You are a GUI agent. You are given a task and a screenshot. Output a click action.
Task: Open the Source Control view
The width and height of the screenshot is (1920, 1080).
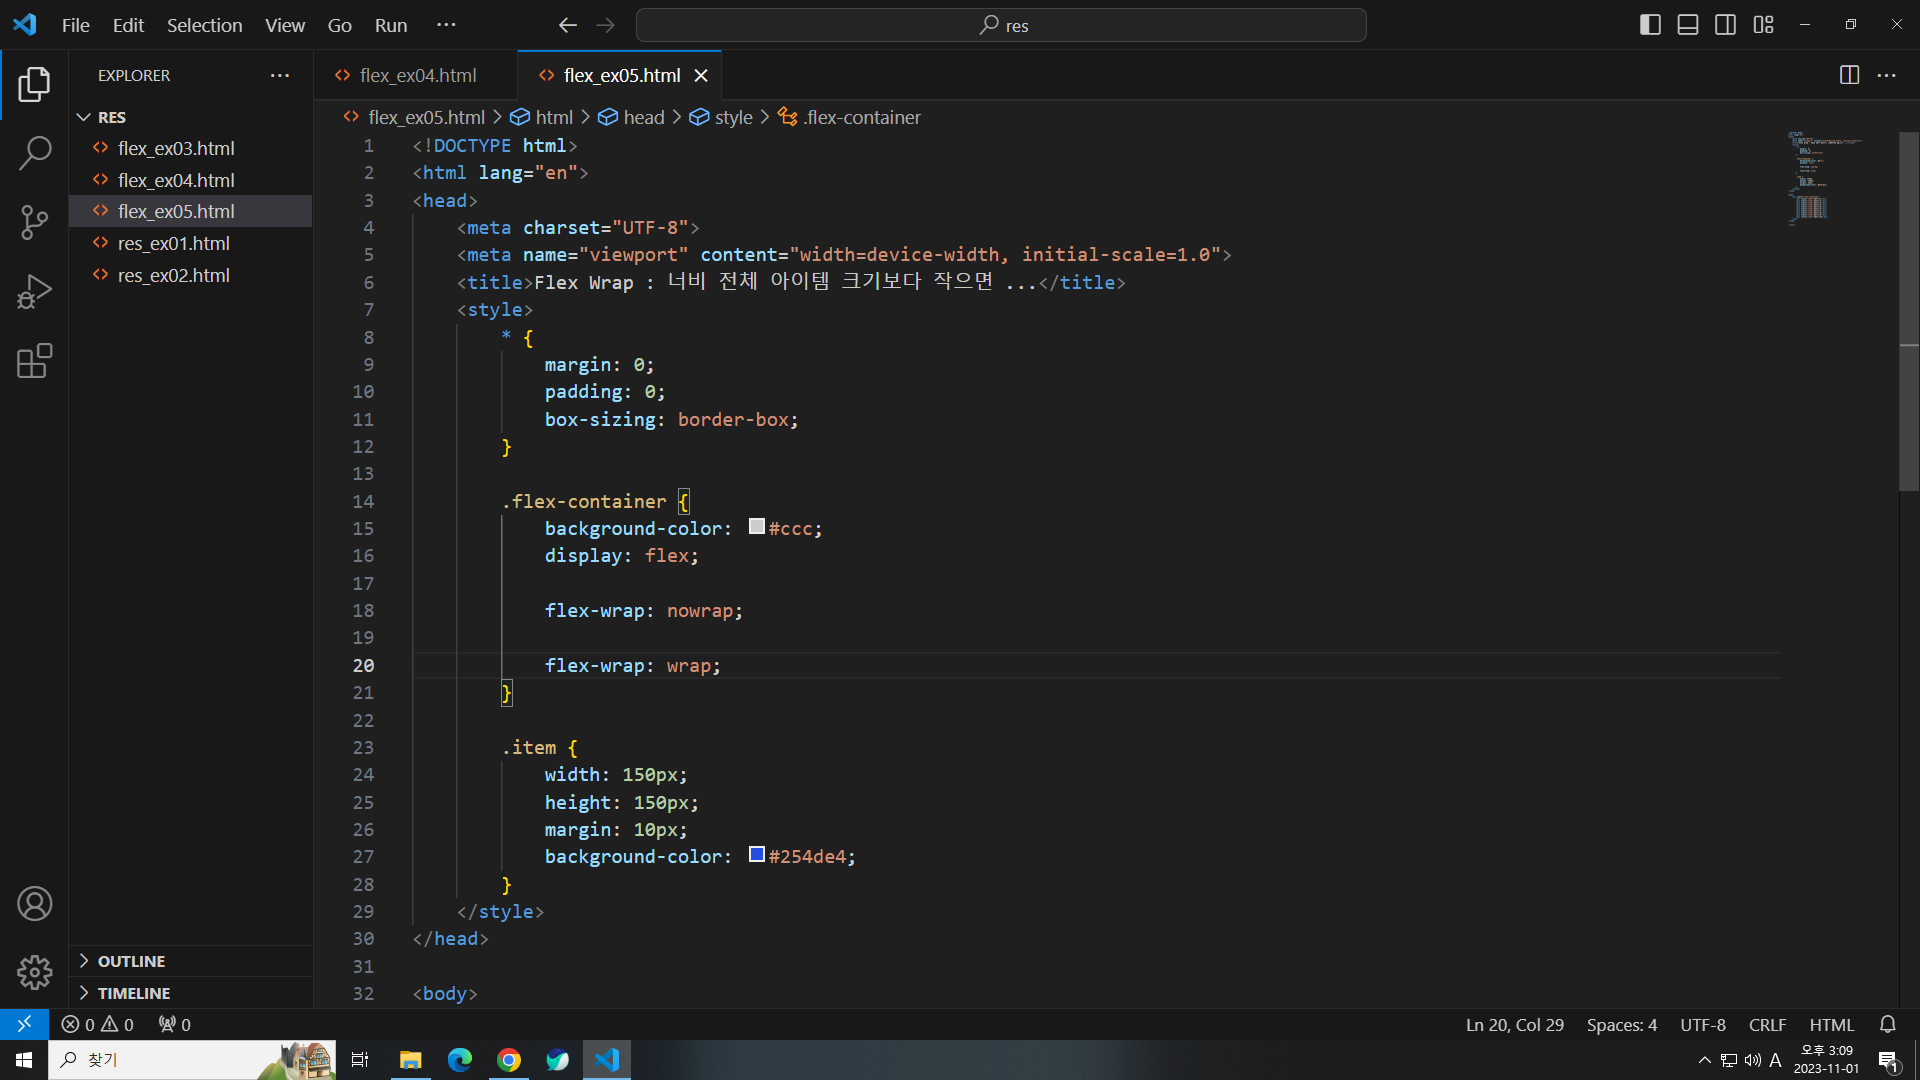coord(34,222)
